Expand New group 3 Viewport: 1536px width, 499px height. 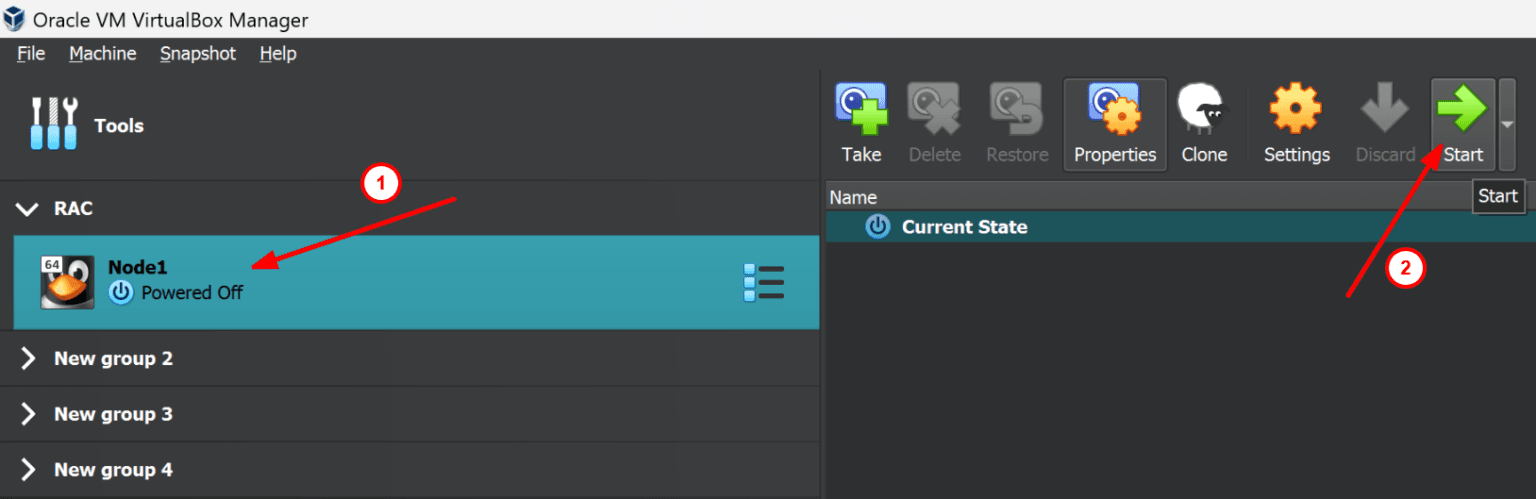(28, 414)
